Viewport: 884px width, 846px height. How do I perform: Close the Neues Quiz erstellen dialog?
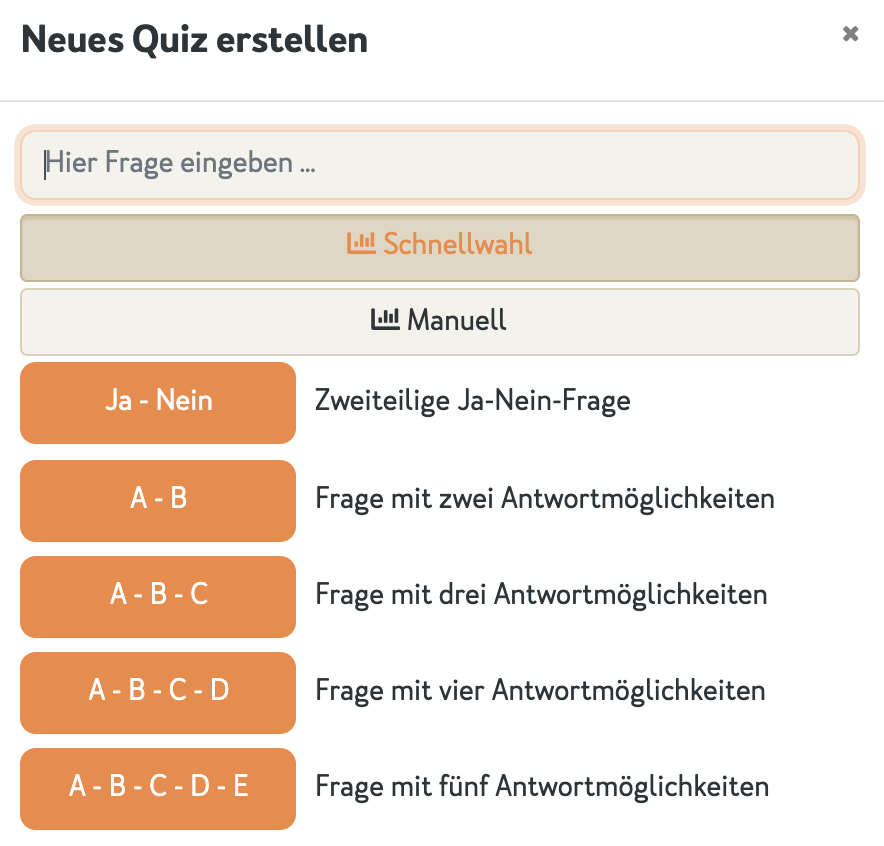[x=851, y=33]
